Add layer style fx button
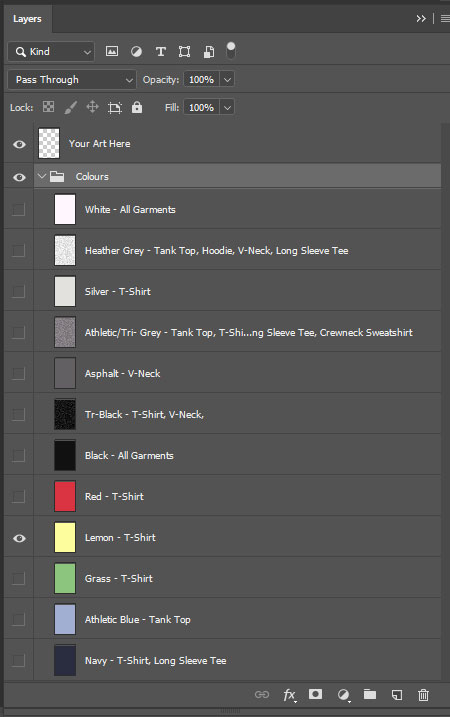This screenshot has width=450, height=717. point(289,695)
